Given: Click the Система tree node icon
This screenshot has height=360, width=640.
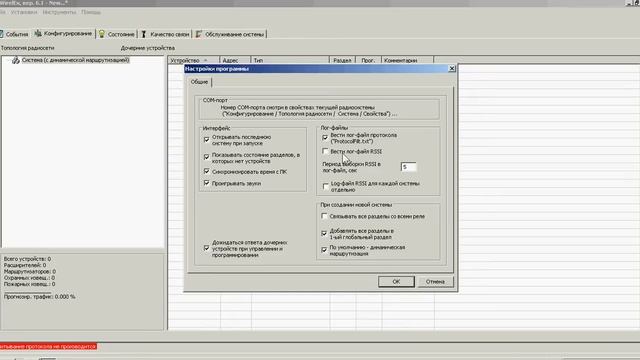Looking at the screenshot, I should [x=16, y=60].
